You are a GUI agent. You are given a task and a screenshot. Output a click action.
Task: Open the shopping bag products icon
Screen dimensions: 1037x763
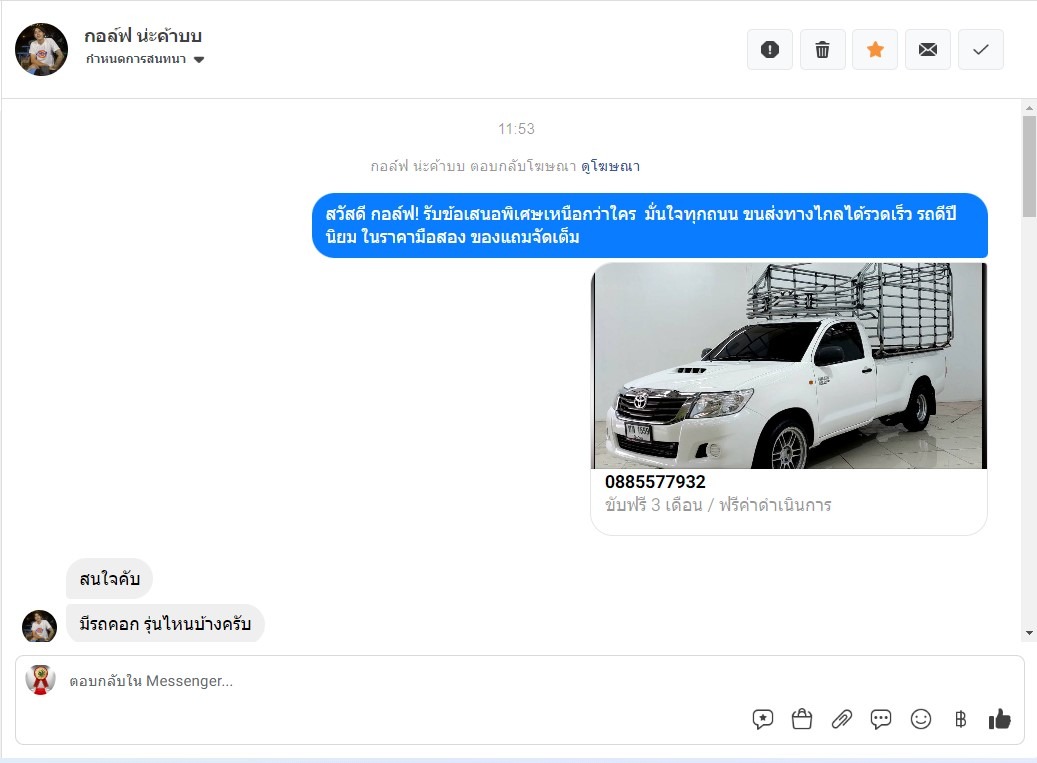(802, 719)
